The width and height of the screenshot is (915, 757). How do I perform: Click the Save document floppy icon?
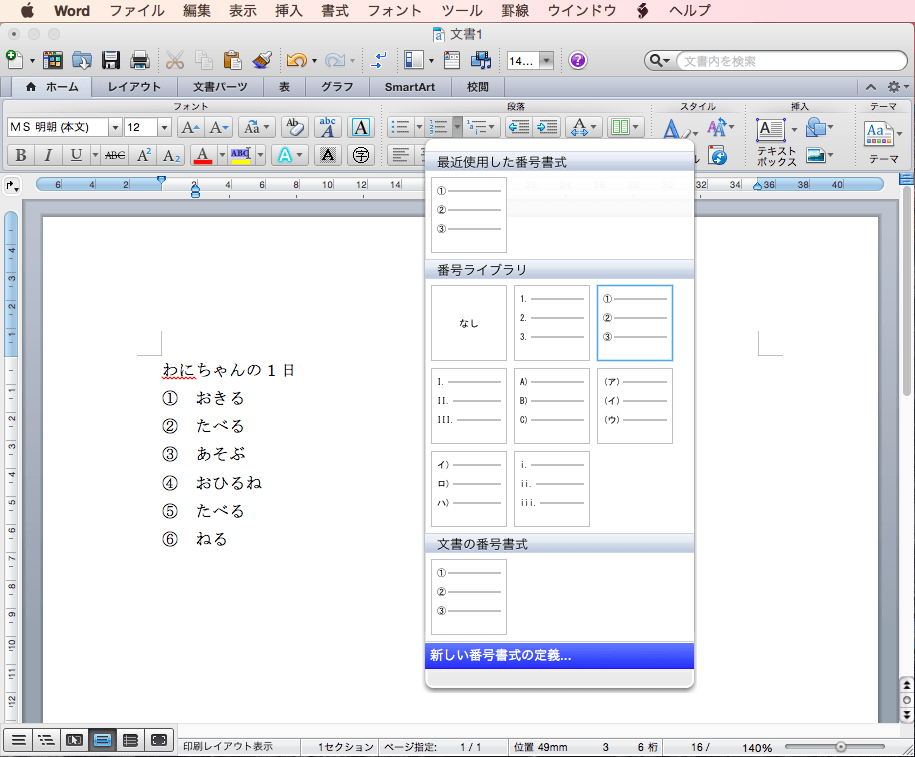tap(111, 60)
